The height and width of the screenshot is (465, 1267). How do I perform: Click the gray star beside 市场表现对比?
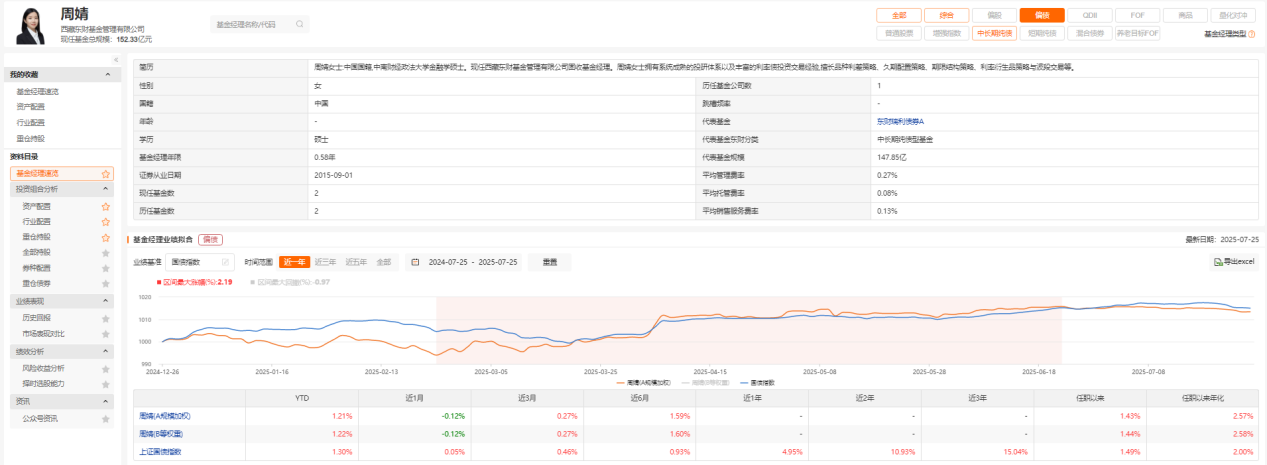point(106,333)
